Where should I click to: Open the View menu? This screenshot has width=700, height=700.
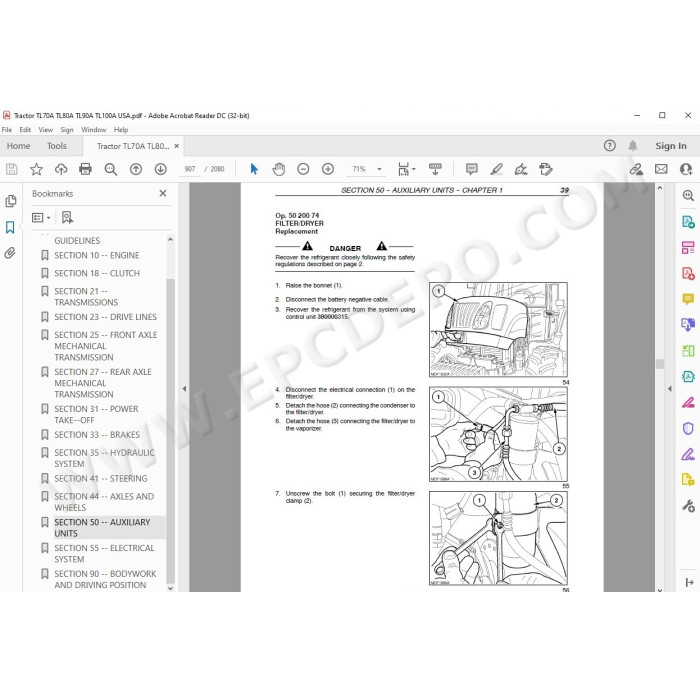(46, 130)
